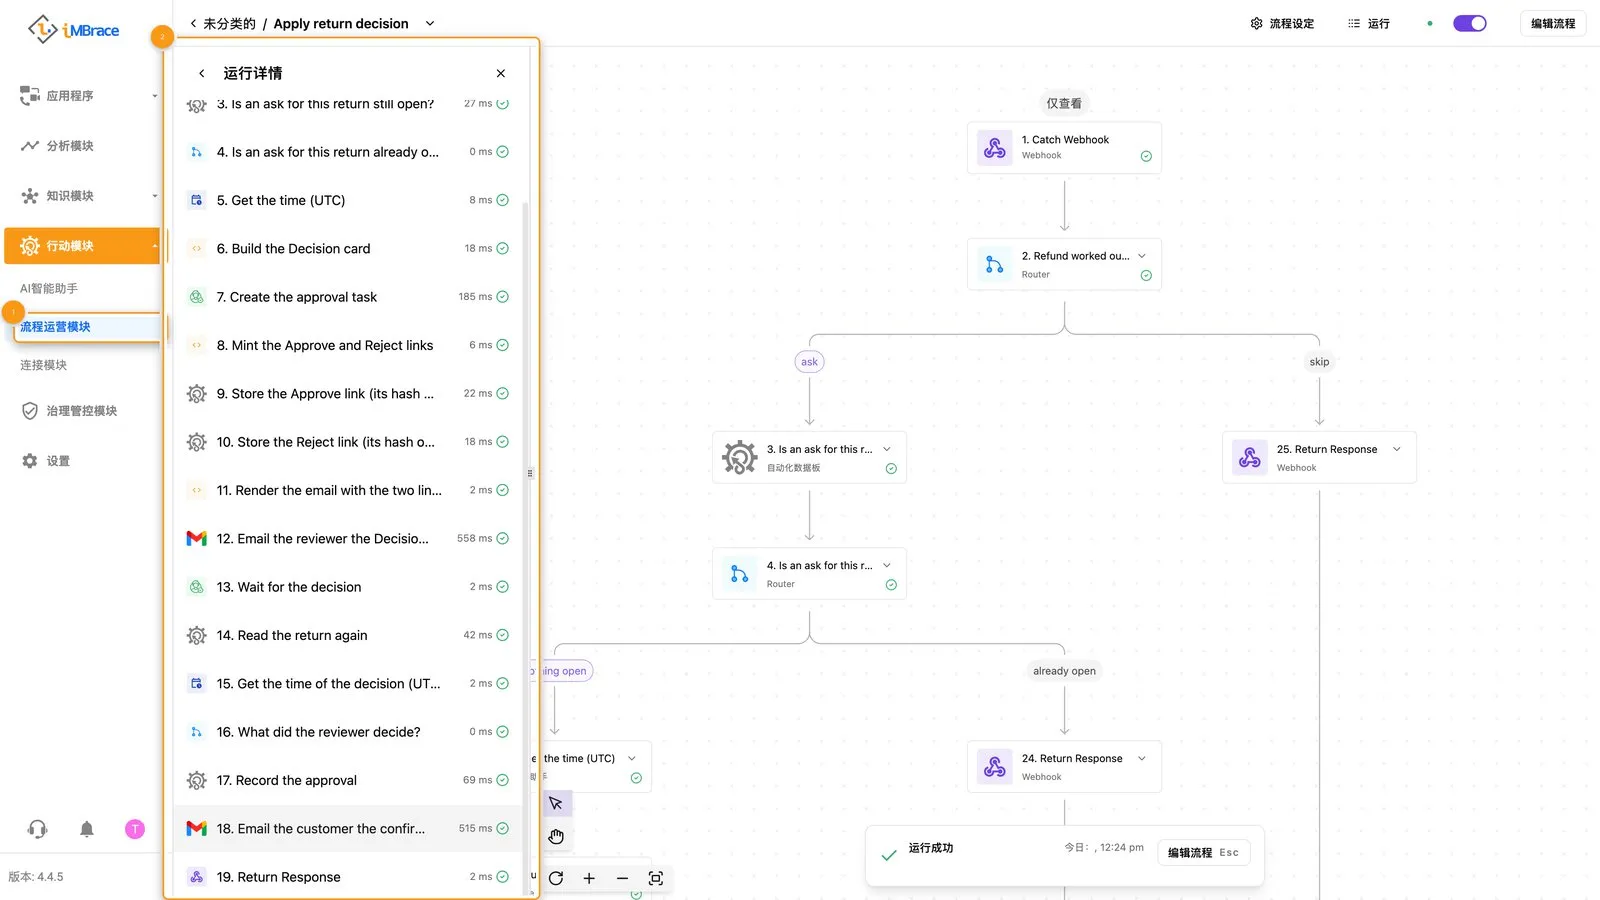The width and height of the screenshot is (1600, 900).
Task: Open 连接模块 submenu item
Action: tap(44, 365)
